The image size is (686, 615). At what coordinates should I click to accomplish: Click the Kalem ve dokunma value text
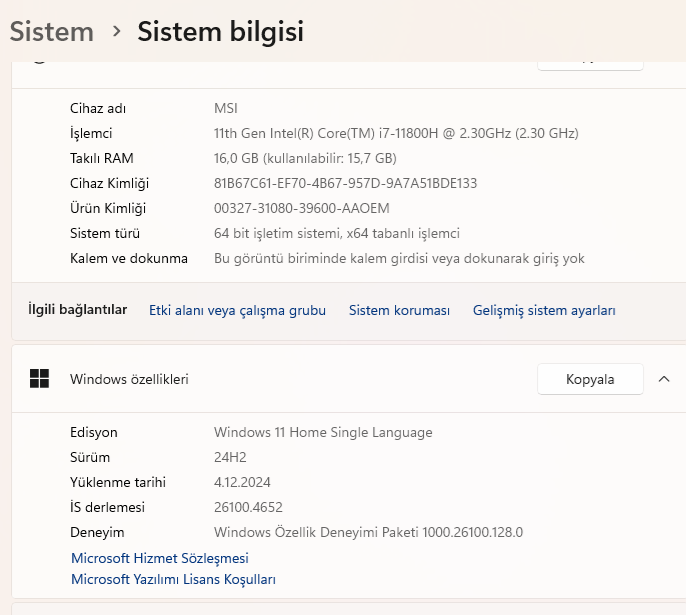click(x=399, y=258)
